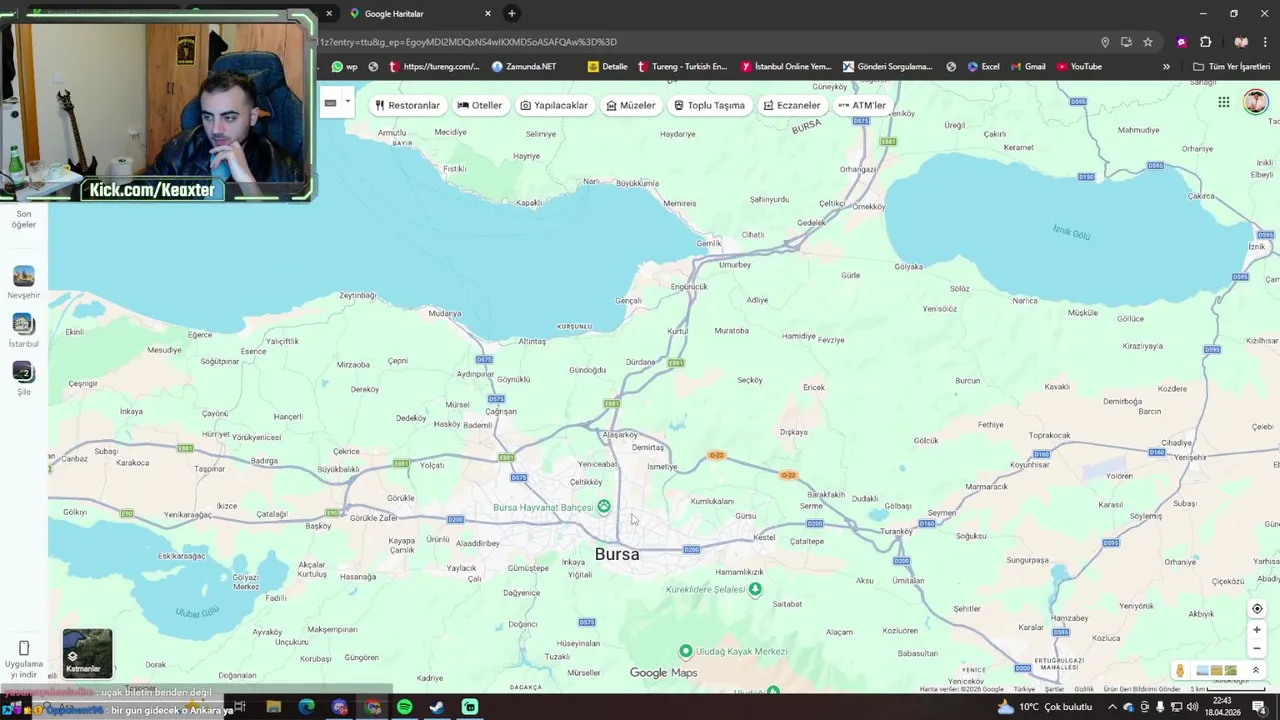Open İstanbul Online Yemek bookmark
This screenshot has width=1280, height=720.
[786, 67]
